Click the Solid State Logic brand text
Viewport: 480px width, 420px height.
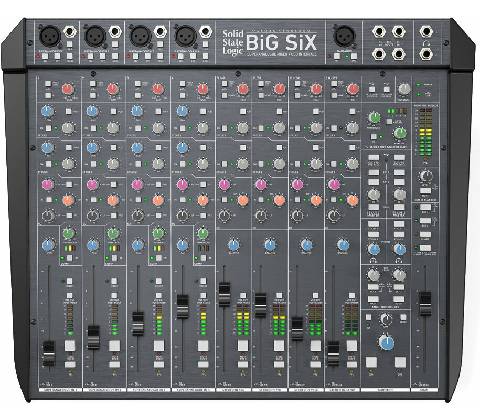pos(233,42)
